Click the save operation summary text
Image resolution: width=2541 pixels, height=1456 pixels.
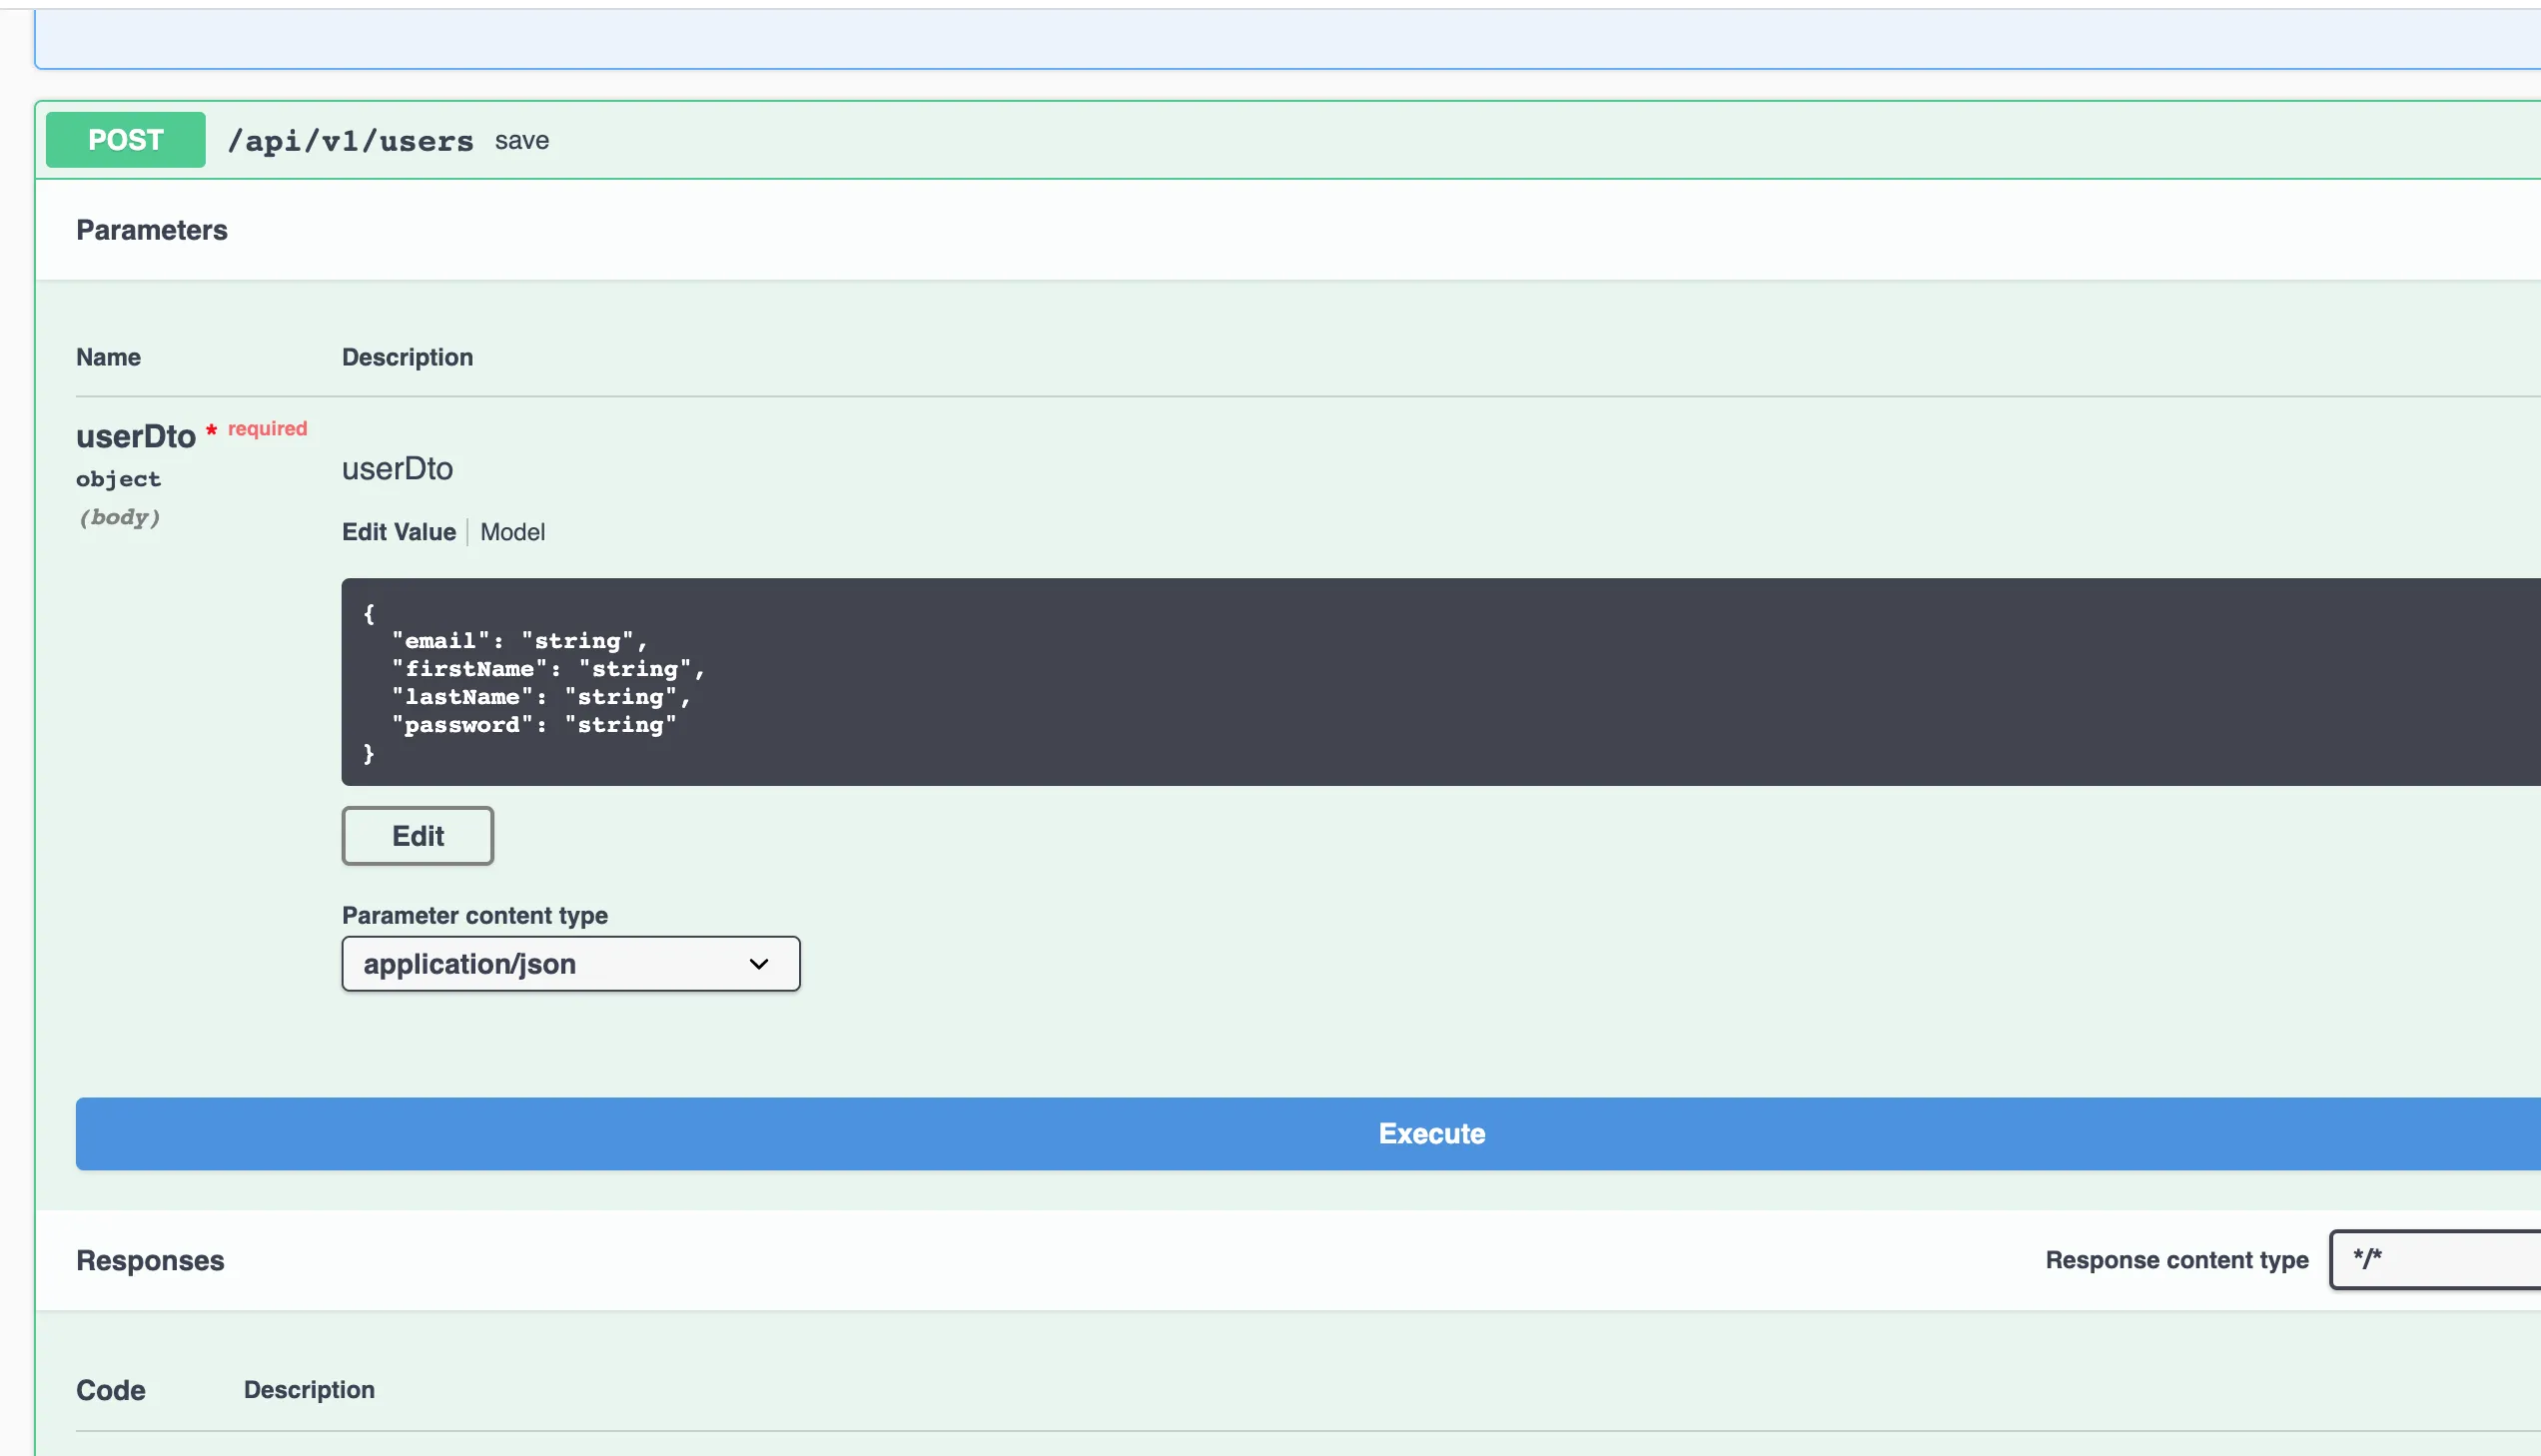pyautogui.click(x=521, y=141)
